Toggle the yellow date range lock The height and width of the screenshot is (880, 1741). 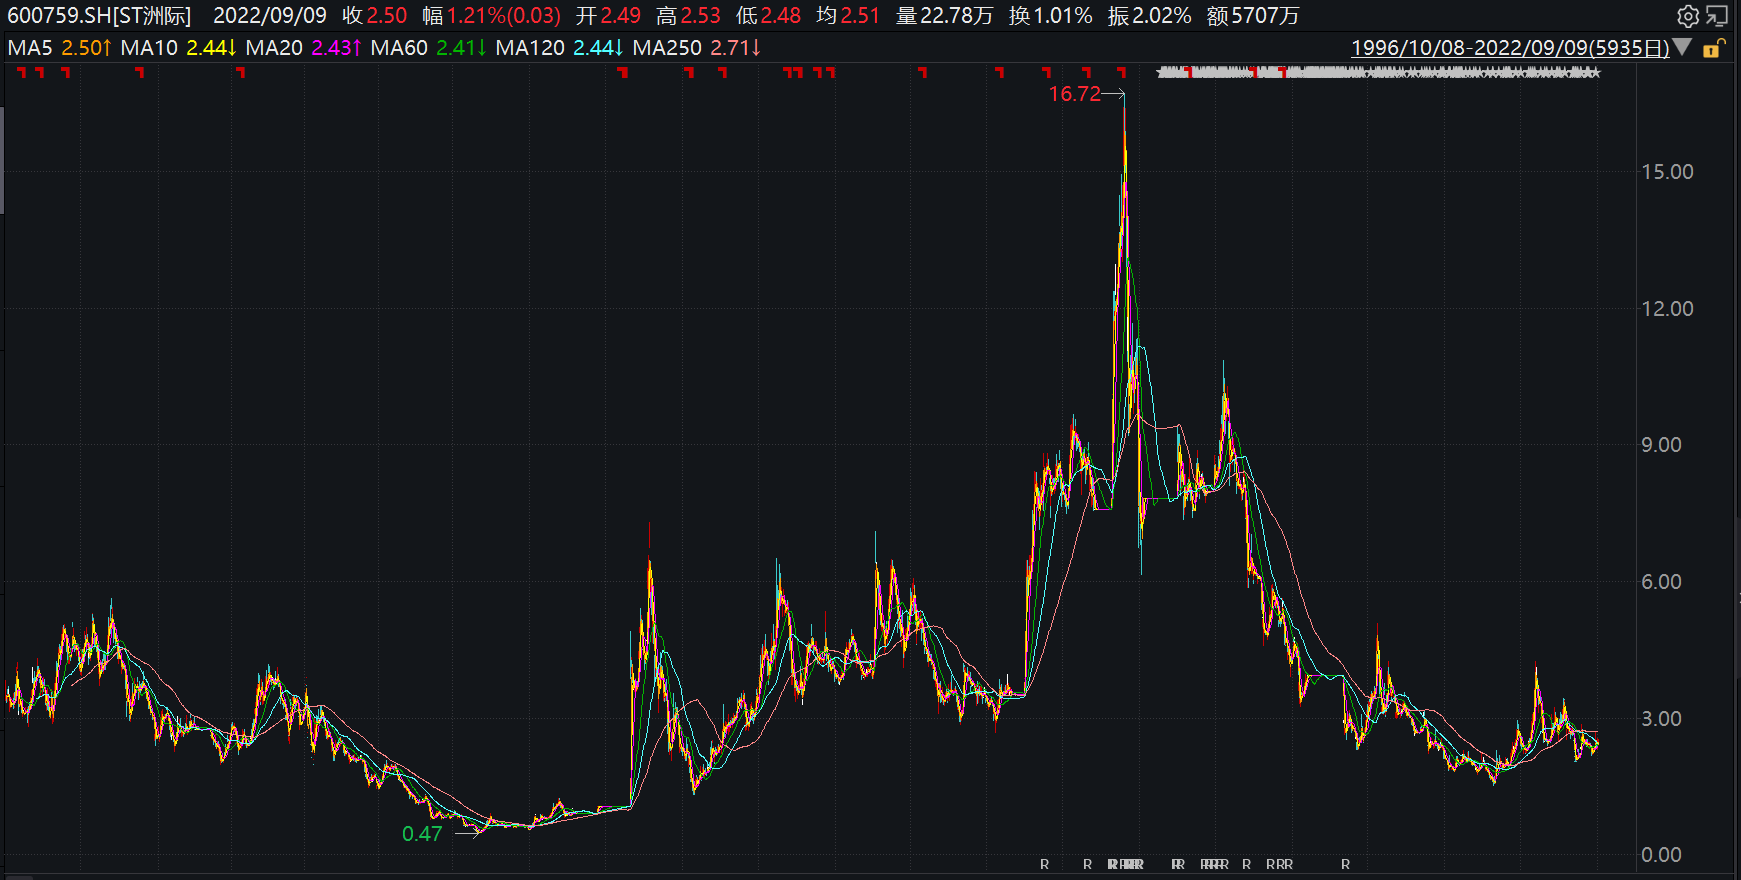pos(1713,48)
